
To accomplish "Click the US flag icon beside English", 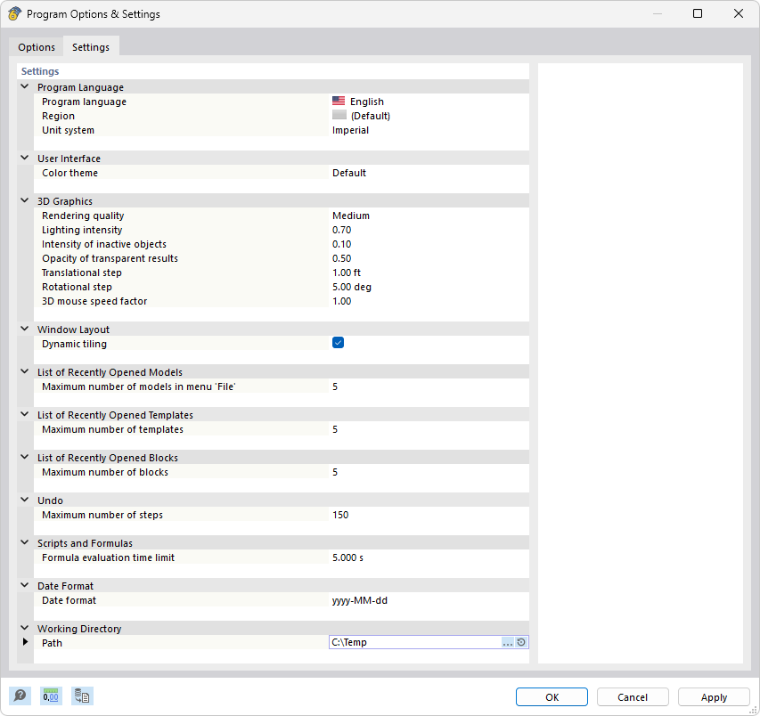I will (338, 101).
